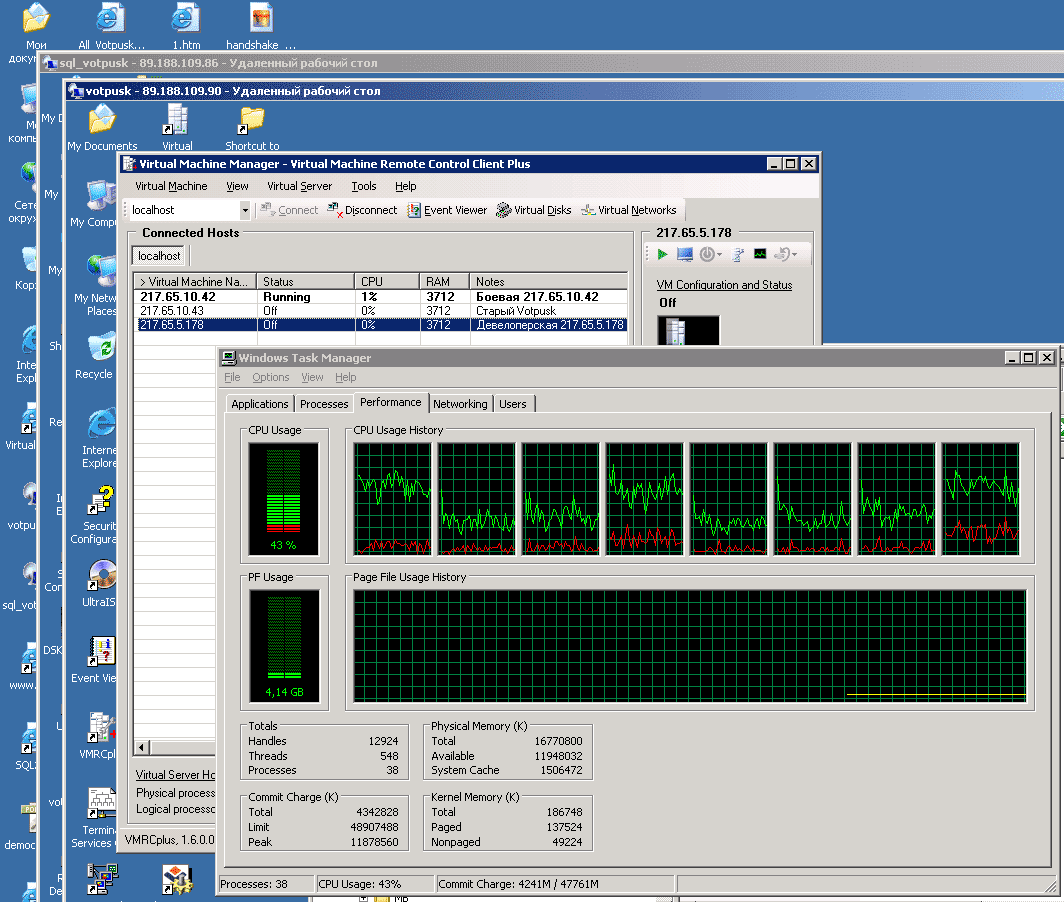The image size is (1064, 902).
Task: Open the View menu in Virtual Machine Manager
Action: (237, 186)
